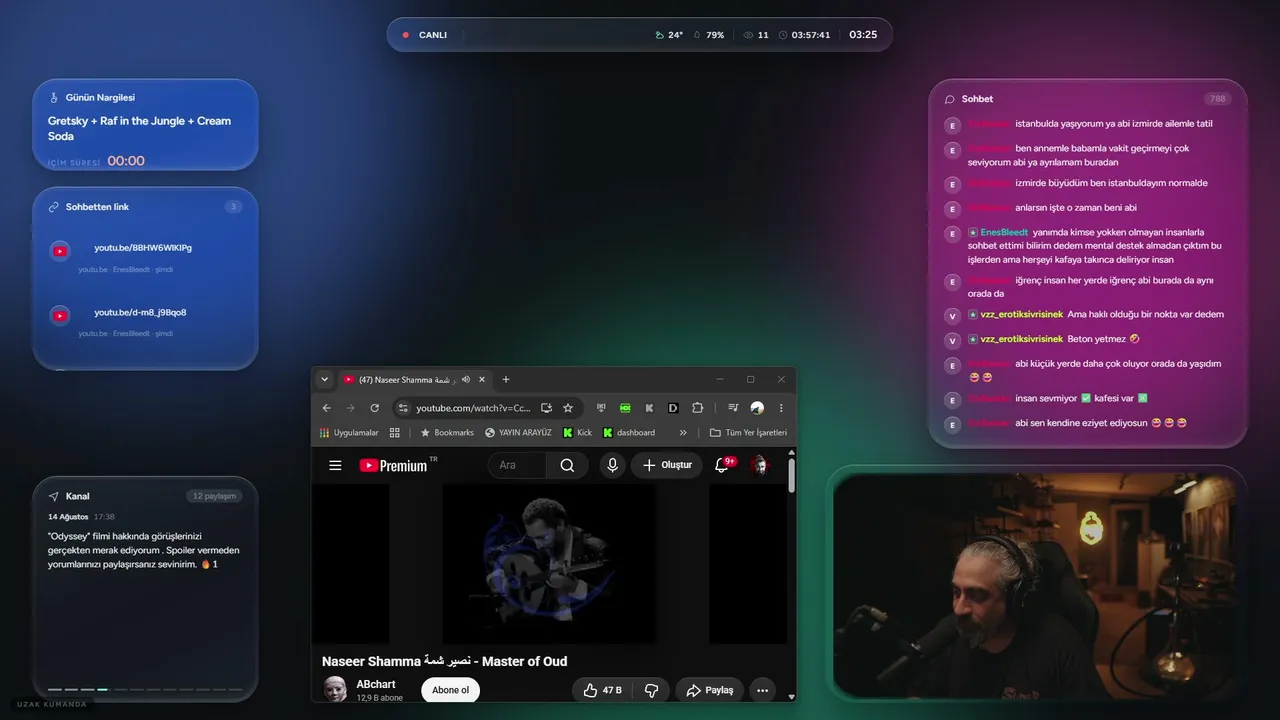The width and height of the screenshot is (1280, 720).
Task: Open the Chrome three-dot menu
Action: click(781, 408)
